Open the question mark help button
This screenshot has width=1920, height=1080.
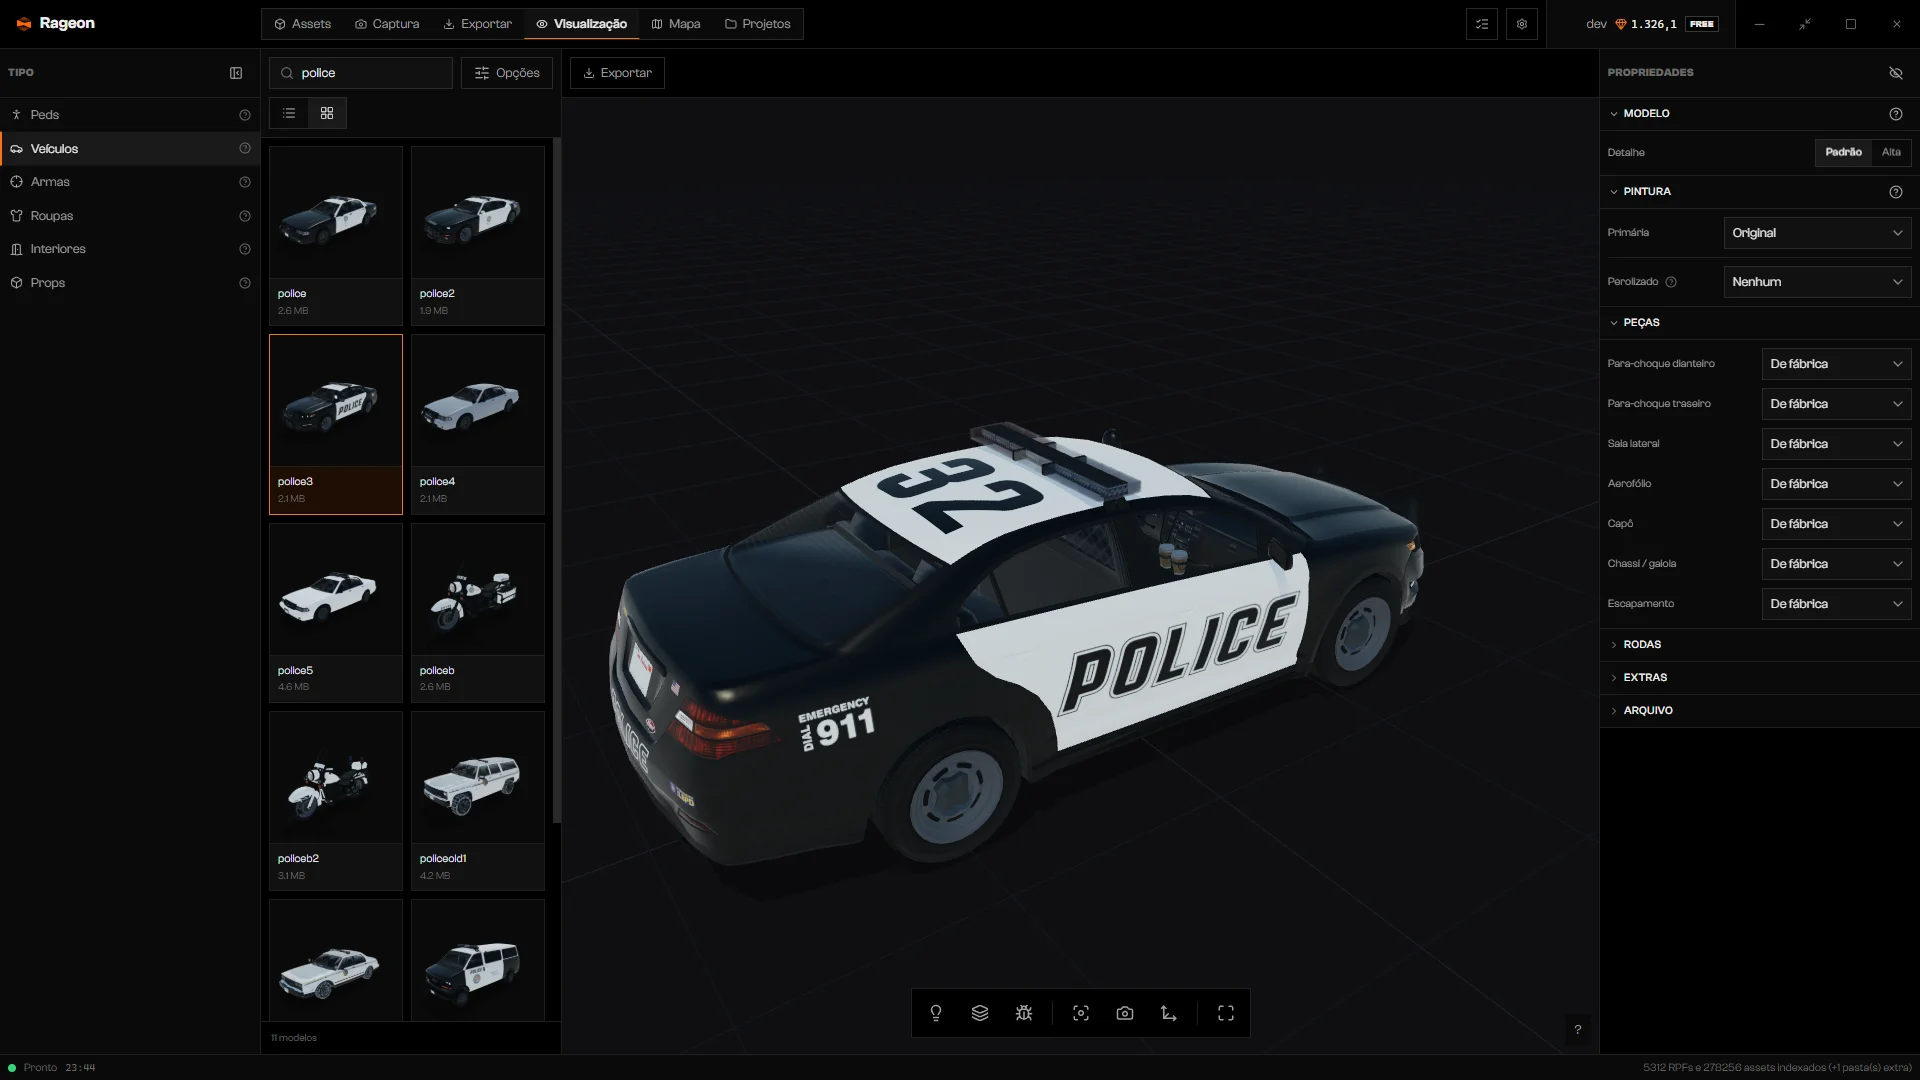1578,1030
